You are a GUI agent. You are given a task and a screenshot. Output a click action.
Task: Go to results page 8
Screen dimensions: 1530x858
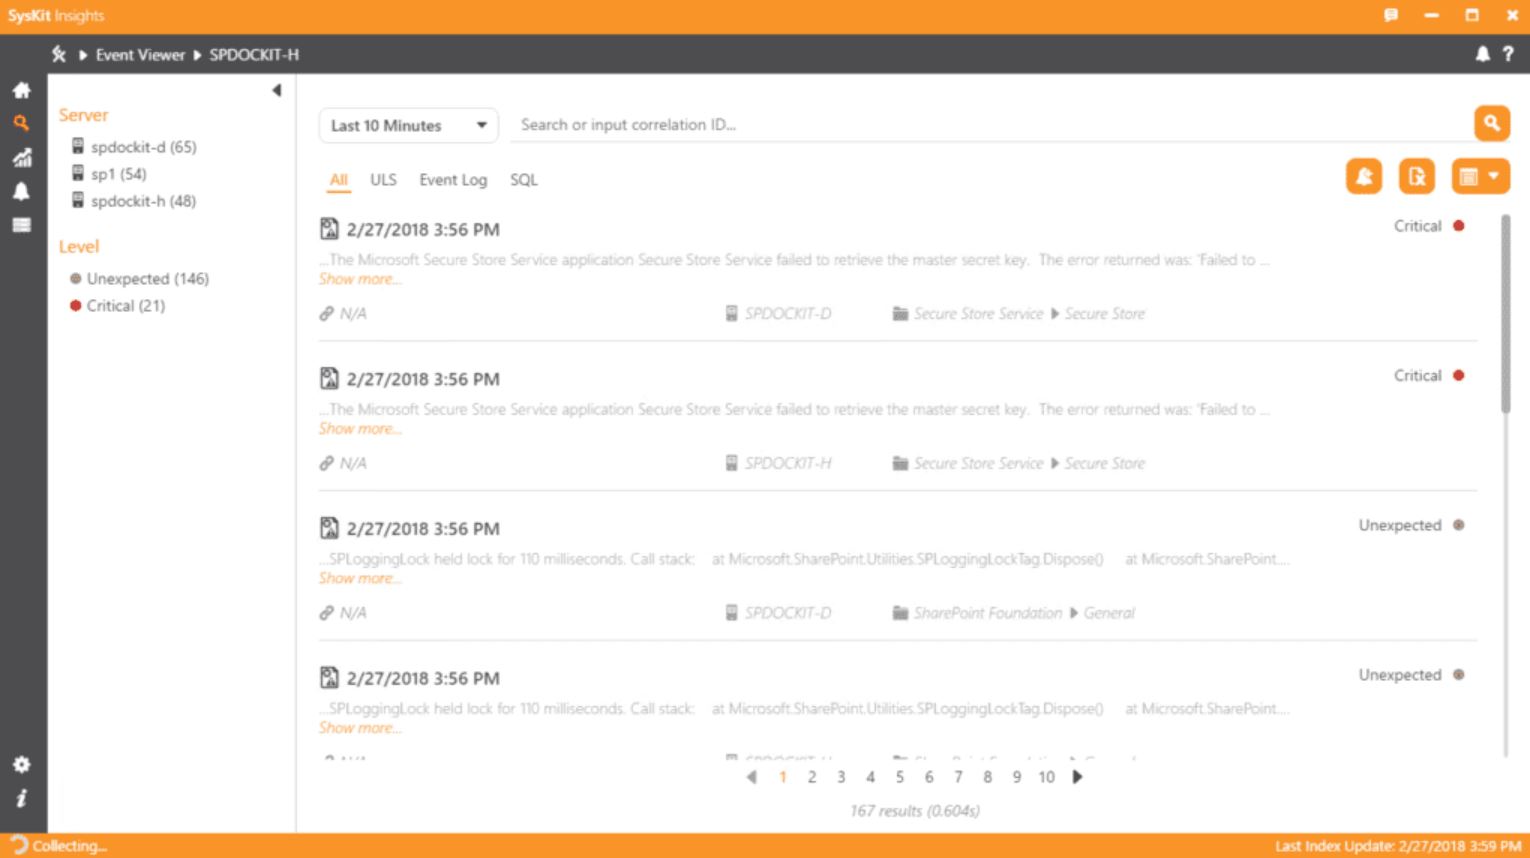pos(987,777)
